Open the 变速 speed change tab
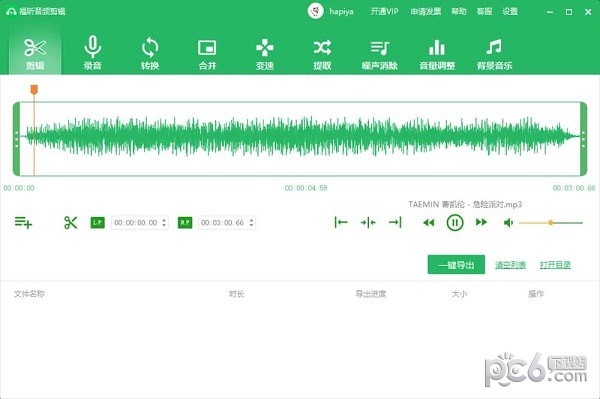 tap(264, 54)
